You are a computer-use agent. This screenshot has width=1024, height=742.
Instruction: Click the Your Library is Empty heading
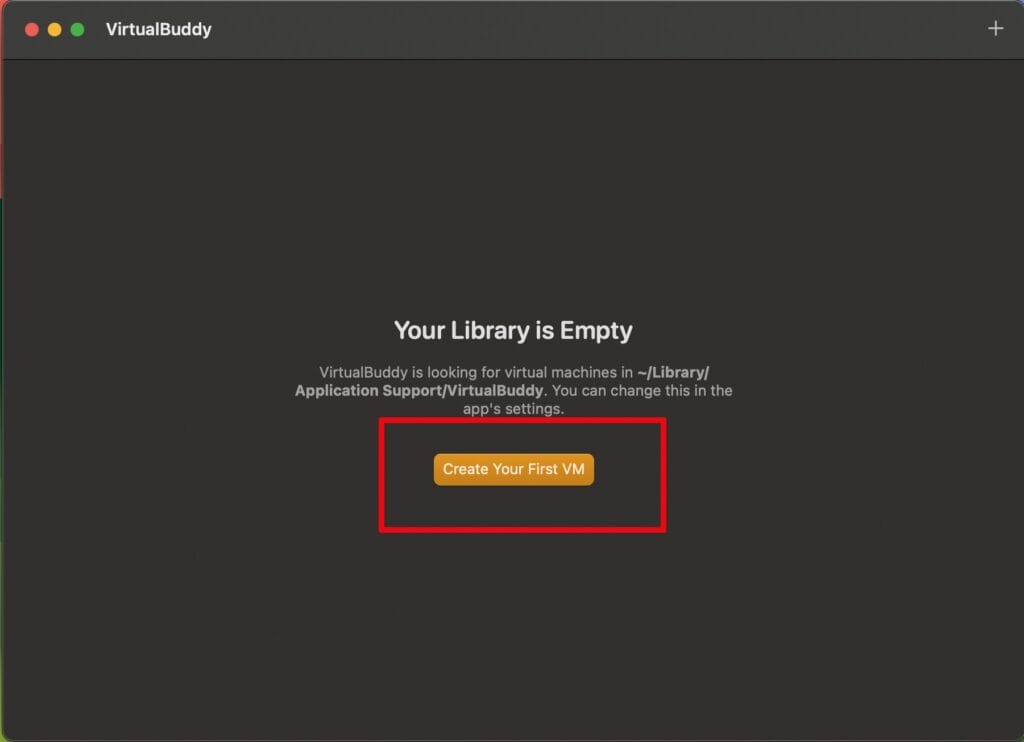[513, 331]
